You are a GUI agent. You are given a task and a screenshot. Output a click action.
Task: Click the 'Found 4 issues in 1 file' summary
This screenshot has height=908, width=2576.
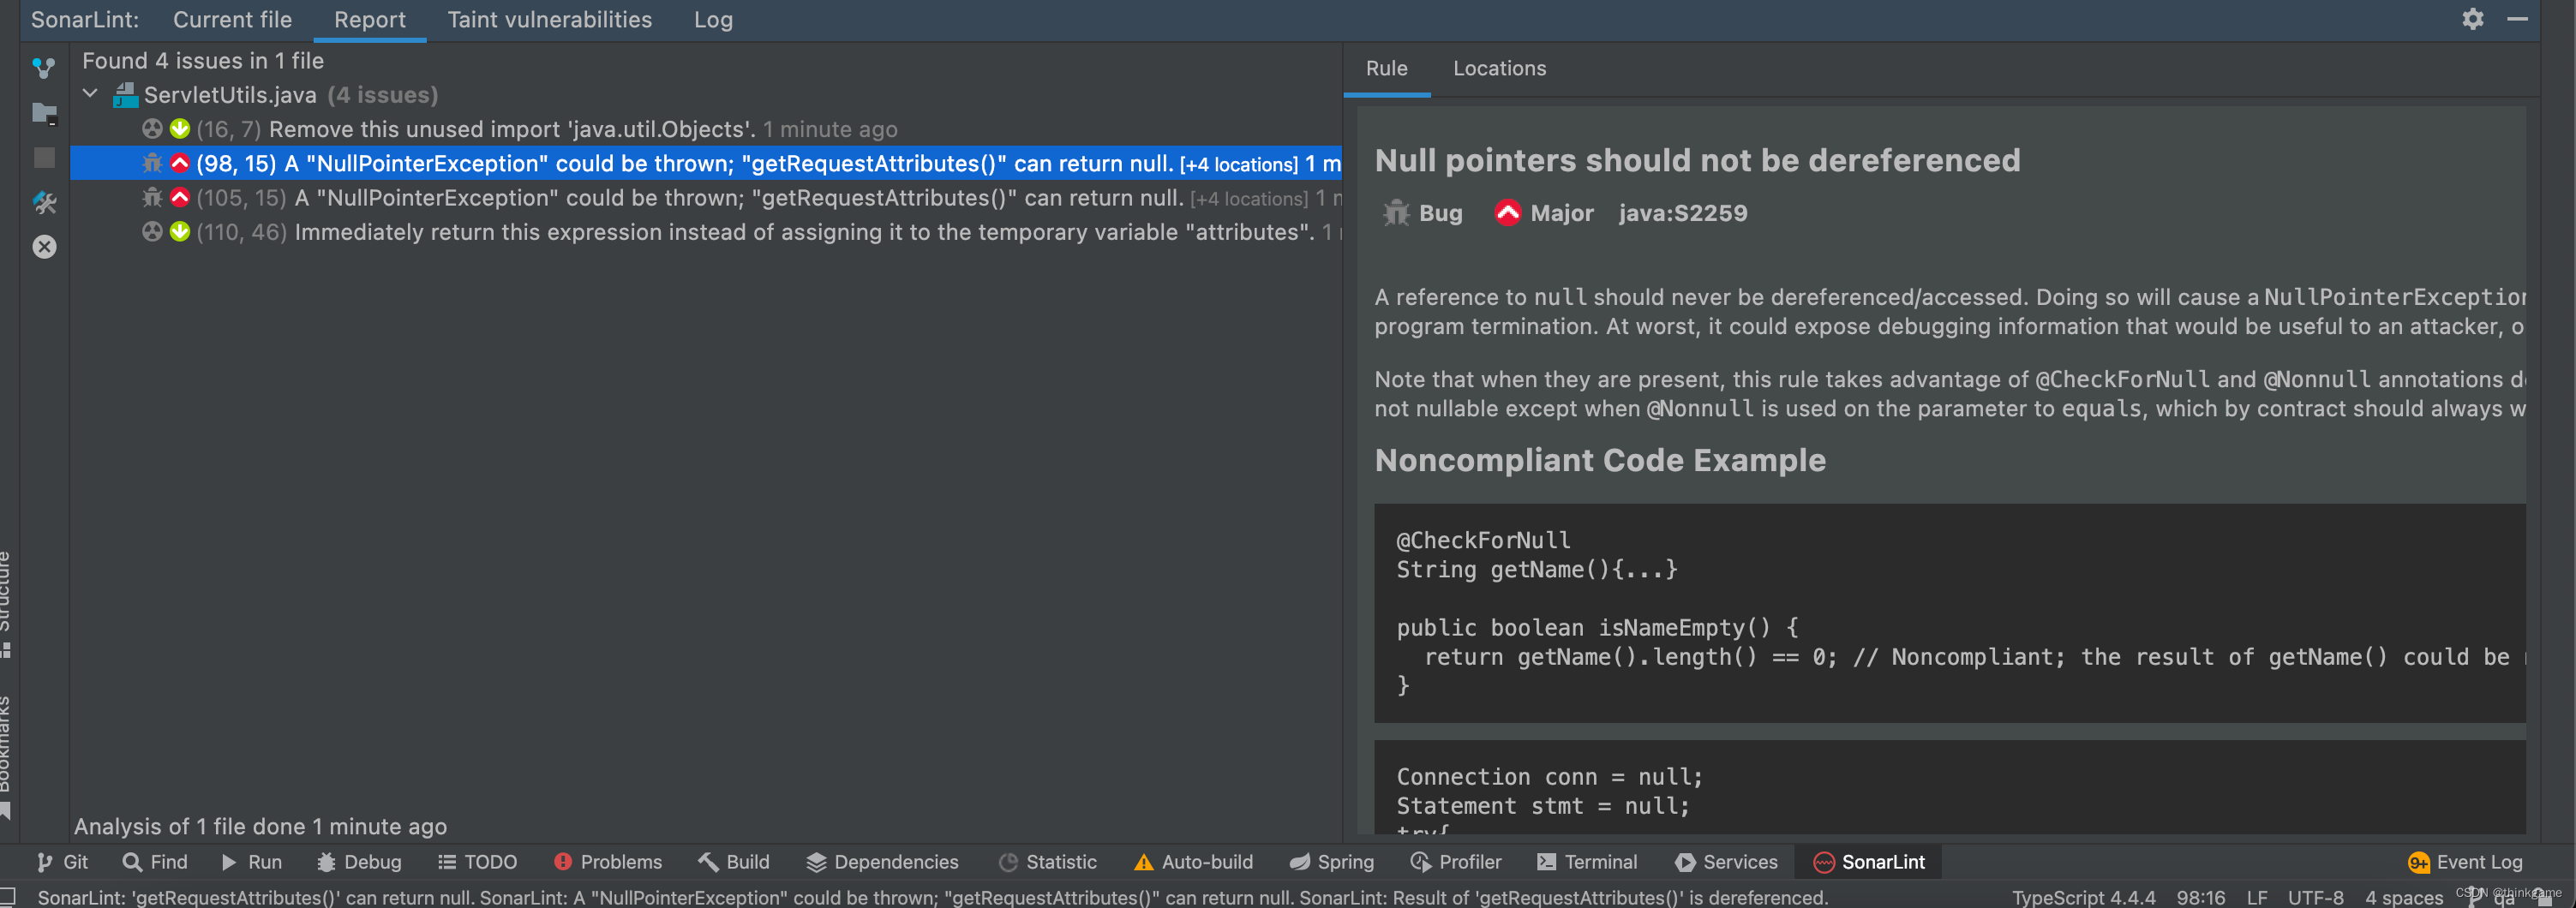pos(203,61)
